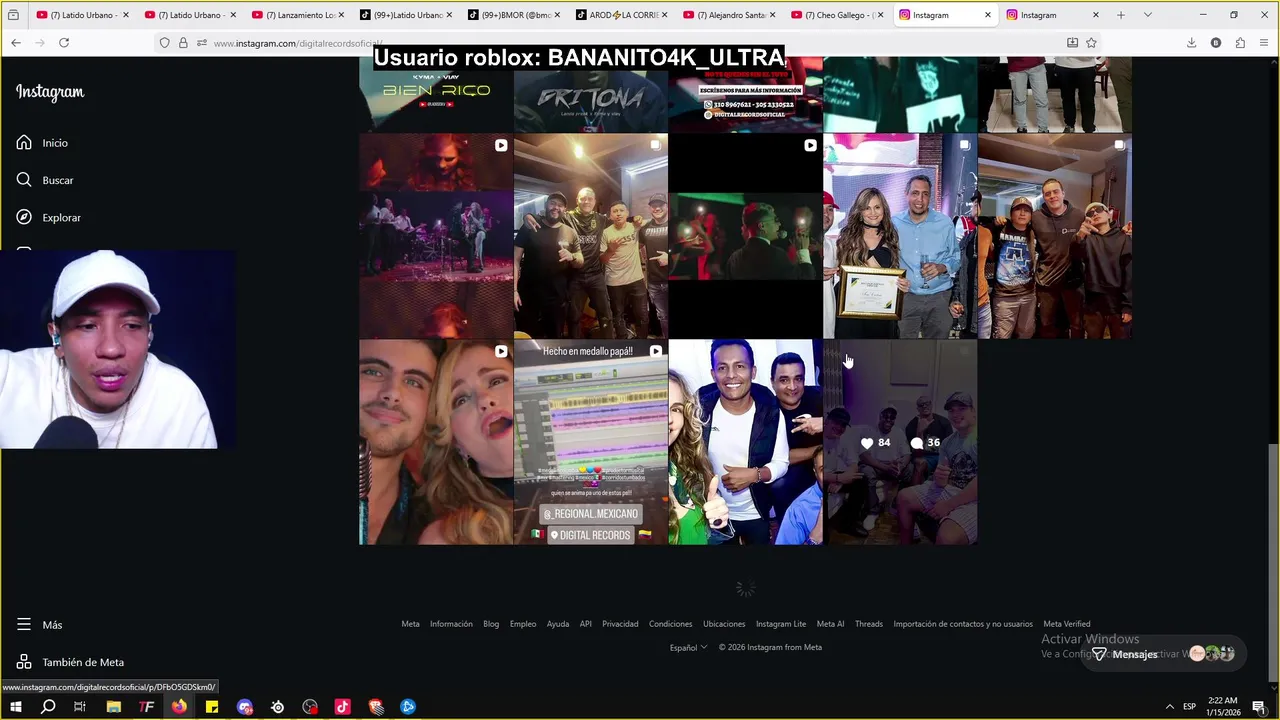Open footer link Threads
The height and width of the screenshot is (720, 1280).
[868, 624]
